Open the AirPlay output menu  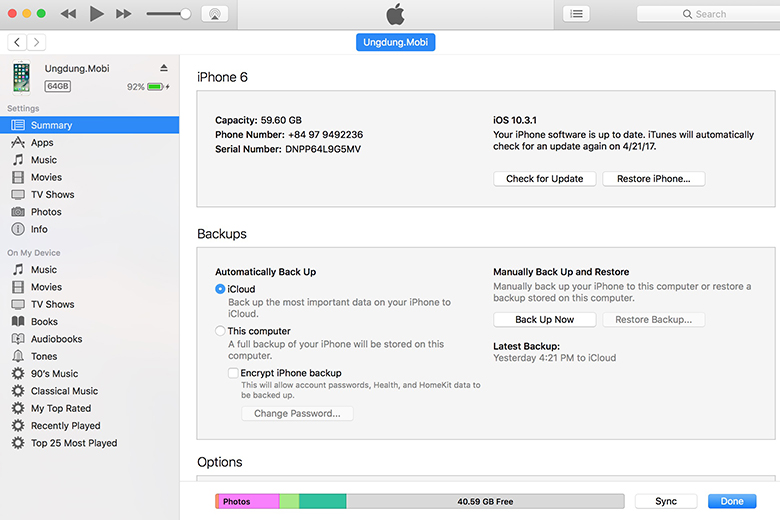(x=215, y=14)
